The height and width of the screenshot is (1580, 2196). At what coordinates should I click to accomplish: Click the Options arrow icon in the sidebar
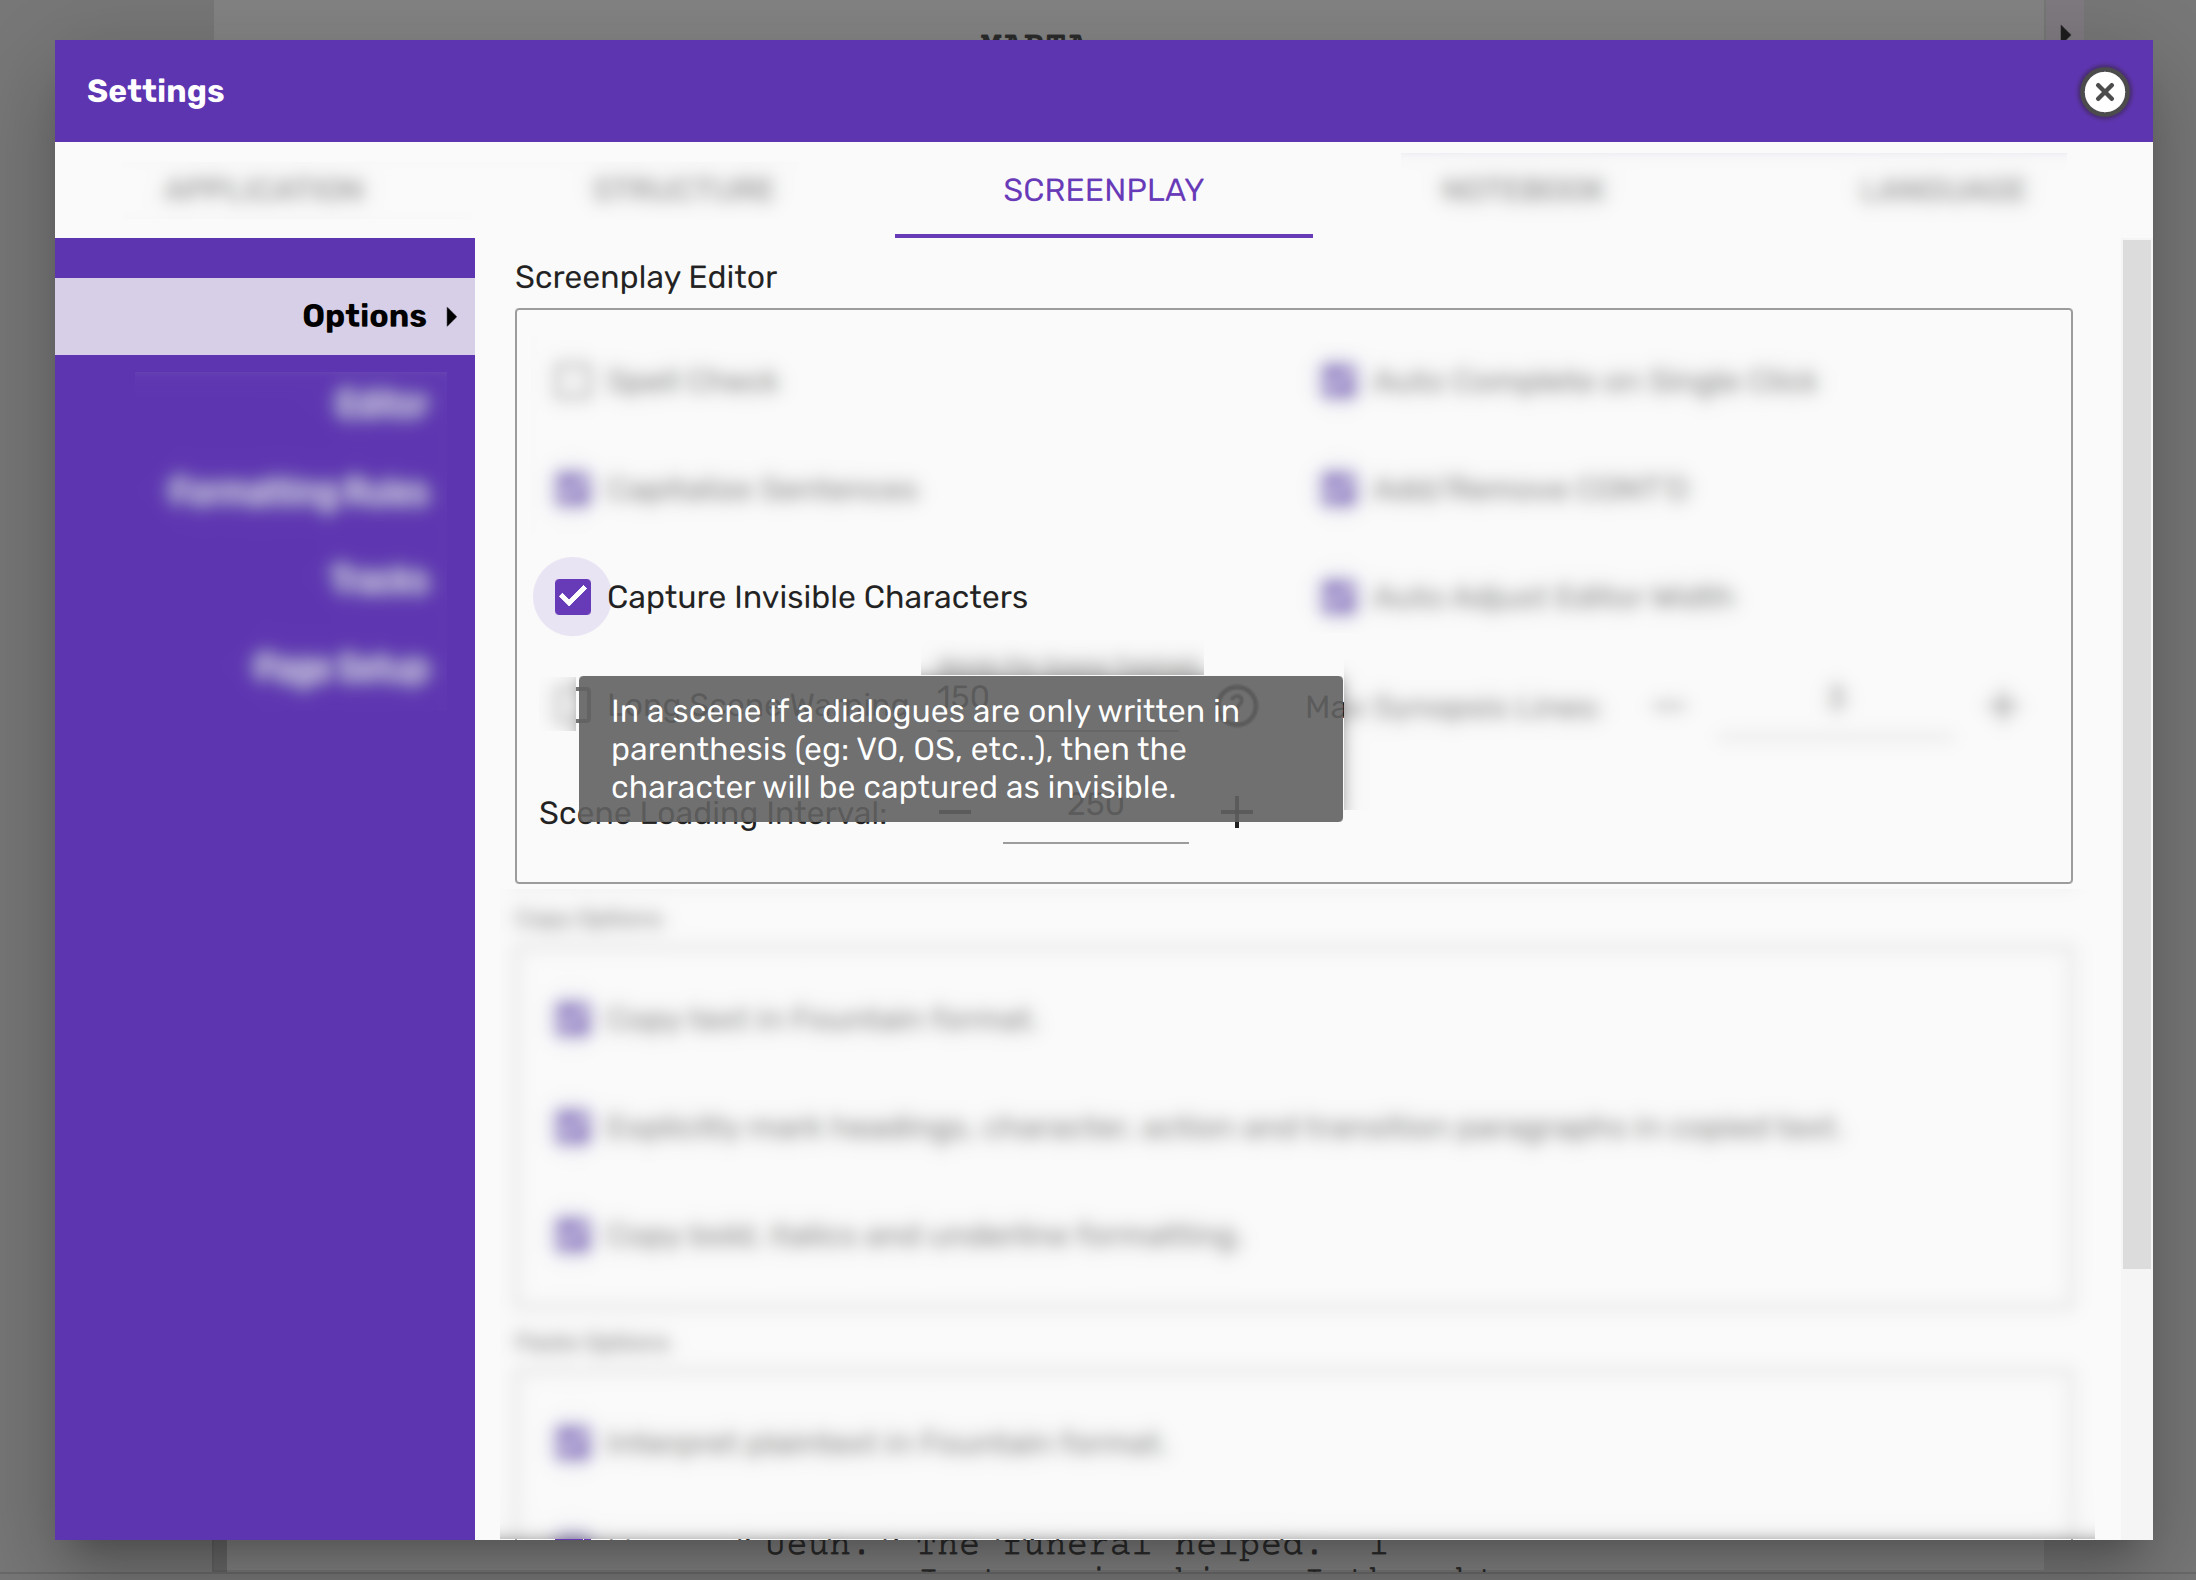[x=452, y=317]
